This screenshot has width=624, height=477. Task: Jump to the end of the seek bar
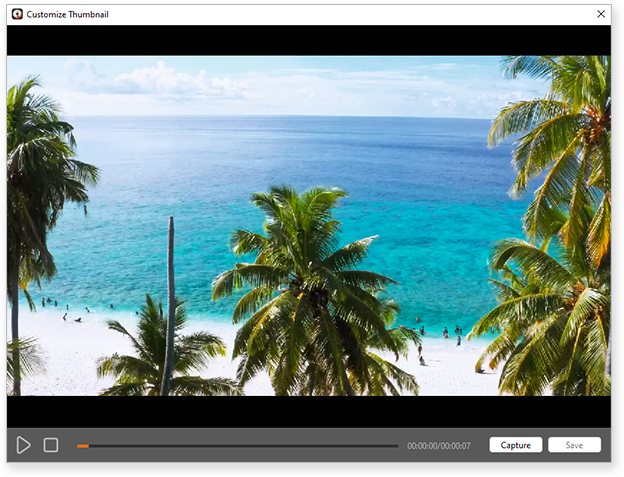(x=397, y=445)
